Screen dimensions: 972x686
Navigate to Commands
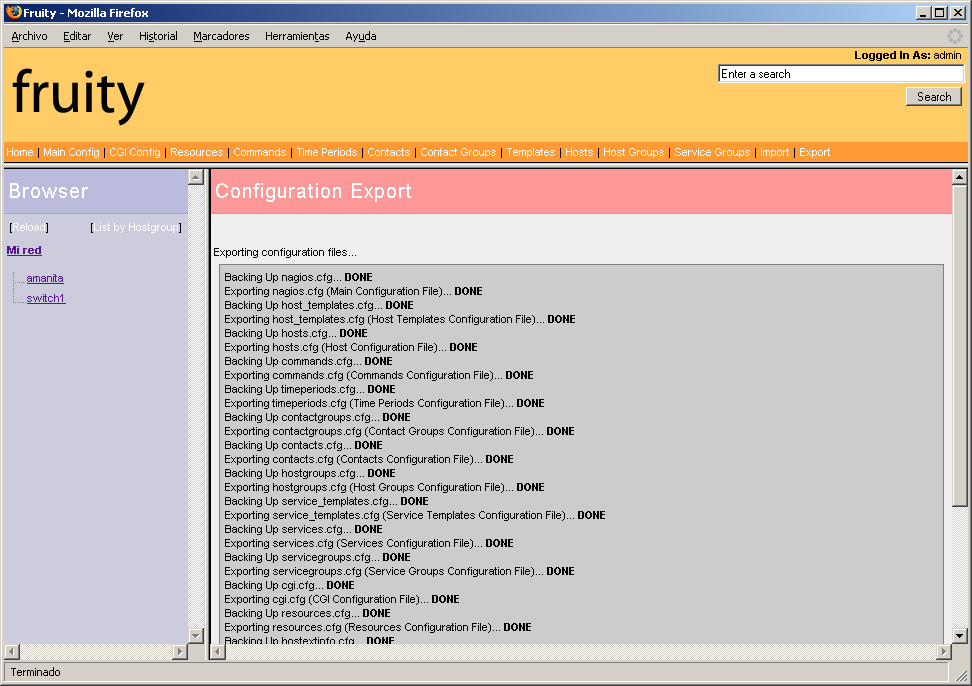pos(260,152)
